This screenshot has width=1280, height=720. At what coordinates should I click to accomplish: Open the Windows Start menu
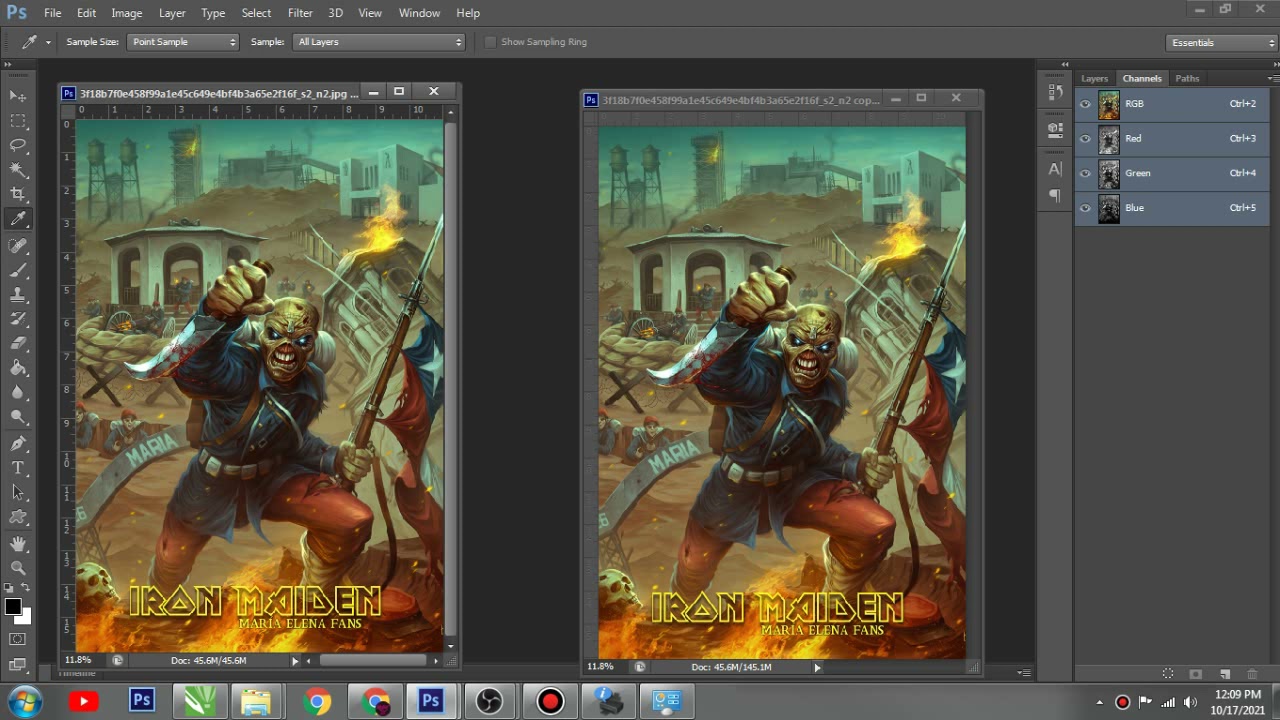coord(25,701)
